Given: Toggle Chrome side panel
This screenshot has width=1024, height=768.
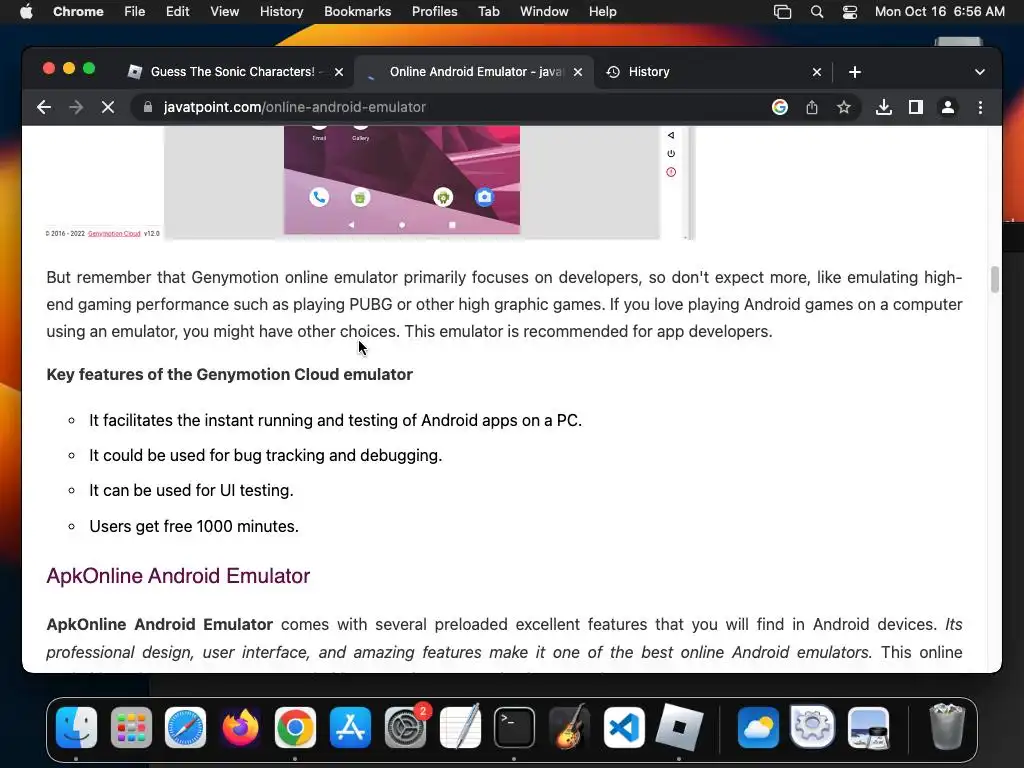Looking at the screenshot, I should point(916,107).
